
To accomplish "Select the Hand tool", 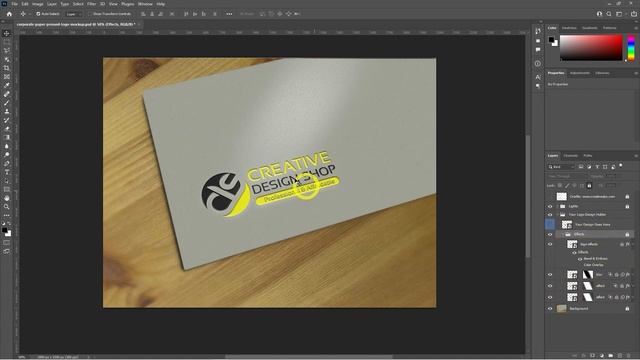I will [x=7, y=198].
